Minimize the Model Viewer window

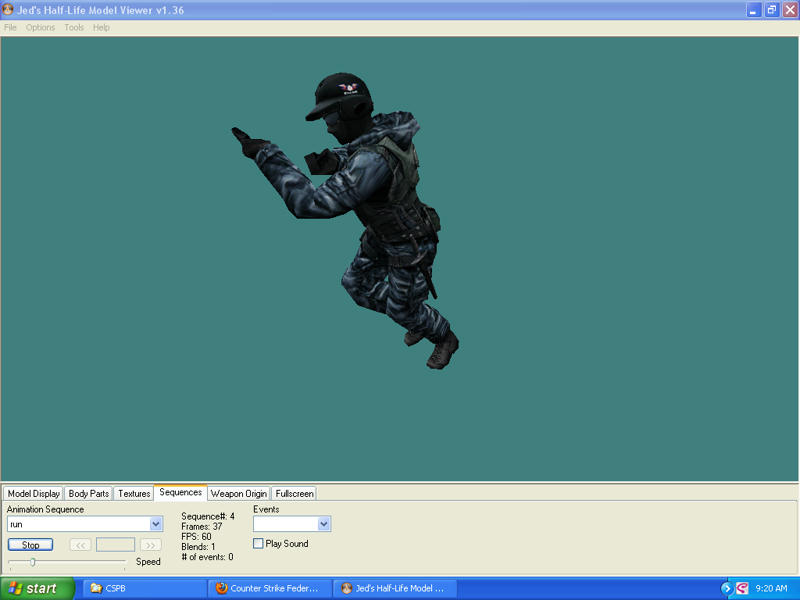coord(754,10)
